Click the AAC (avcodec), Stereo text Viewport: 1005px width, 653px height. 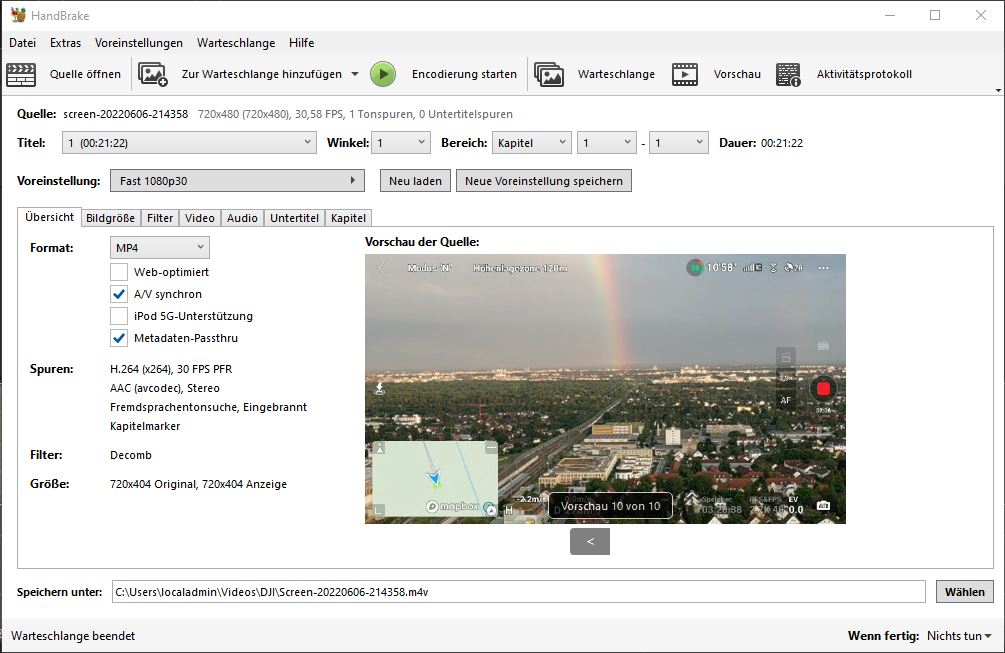pyautogui.click(x=165, y=388)
